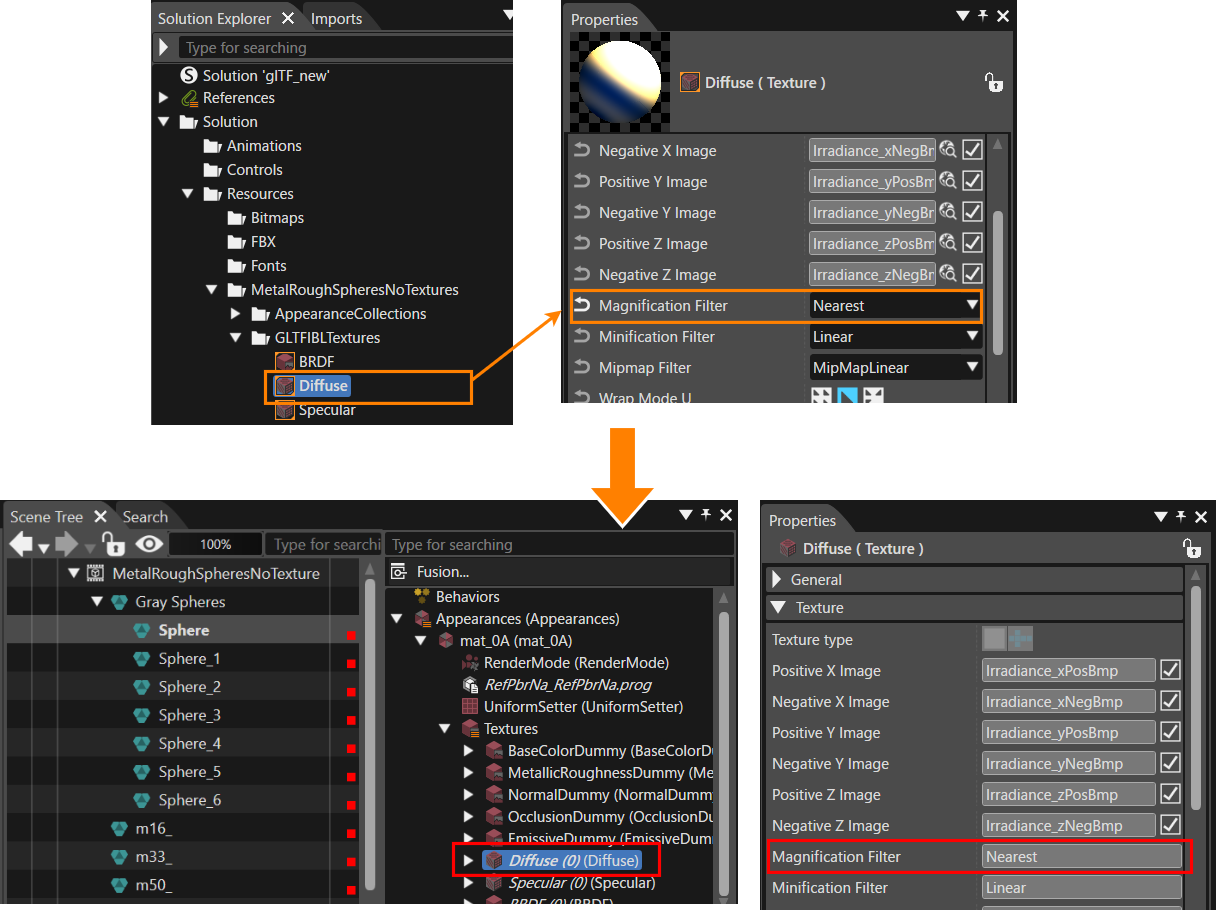
Task: Click the browse icon next to Negative X Image
Action: tap(948, 150)
